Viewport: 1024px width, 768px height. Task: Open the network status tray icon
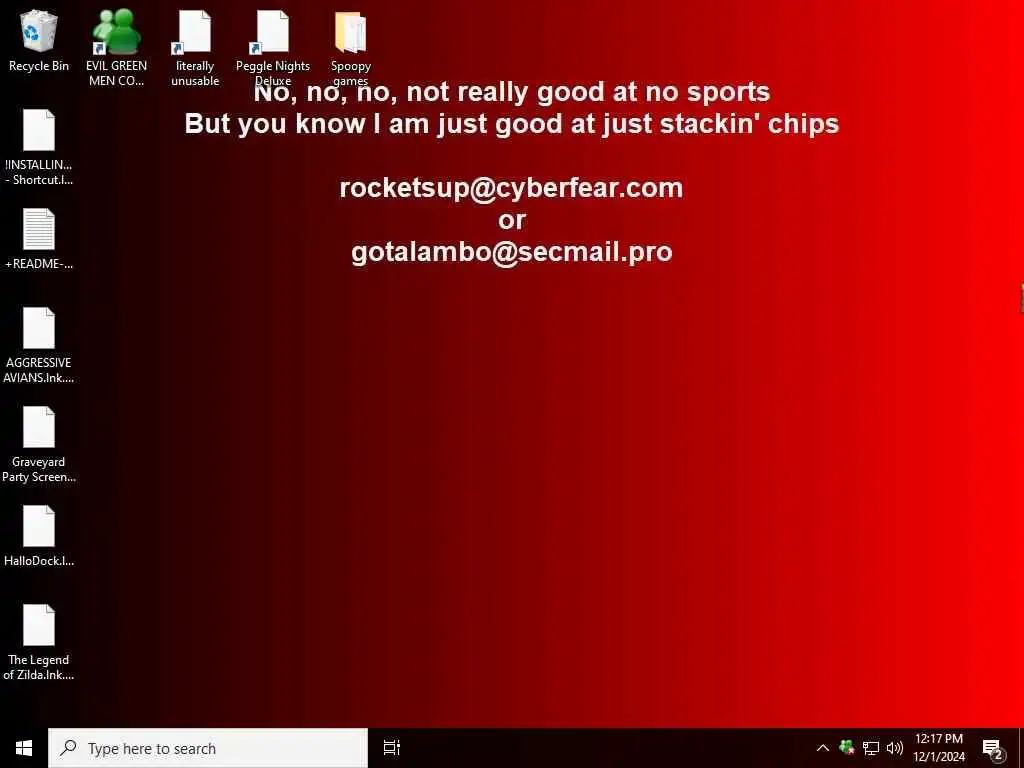point(871,748)
